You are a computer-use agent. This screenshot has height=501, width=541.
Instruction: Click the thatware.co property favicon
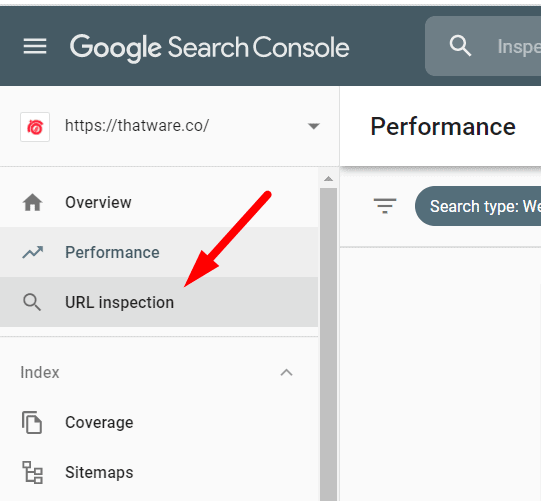click(35, 127)
